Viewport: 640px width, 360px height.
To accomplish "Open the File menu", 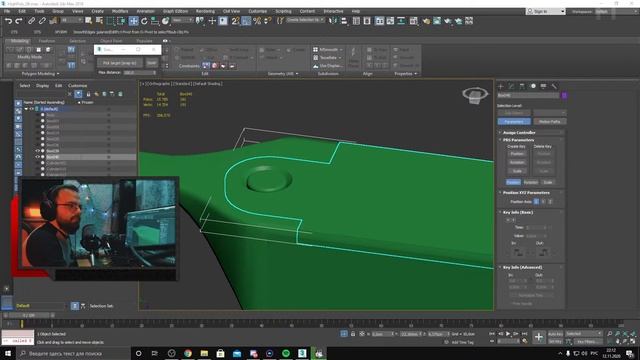I will point(7,11).
